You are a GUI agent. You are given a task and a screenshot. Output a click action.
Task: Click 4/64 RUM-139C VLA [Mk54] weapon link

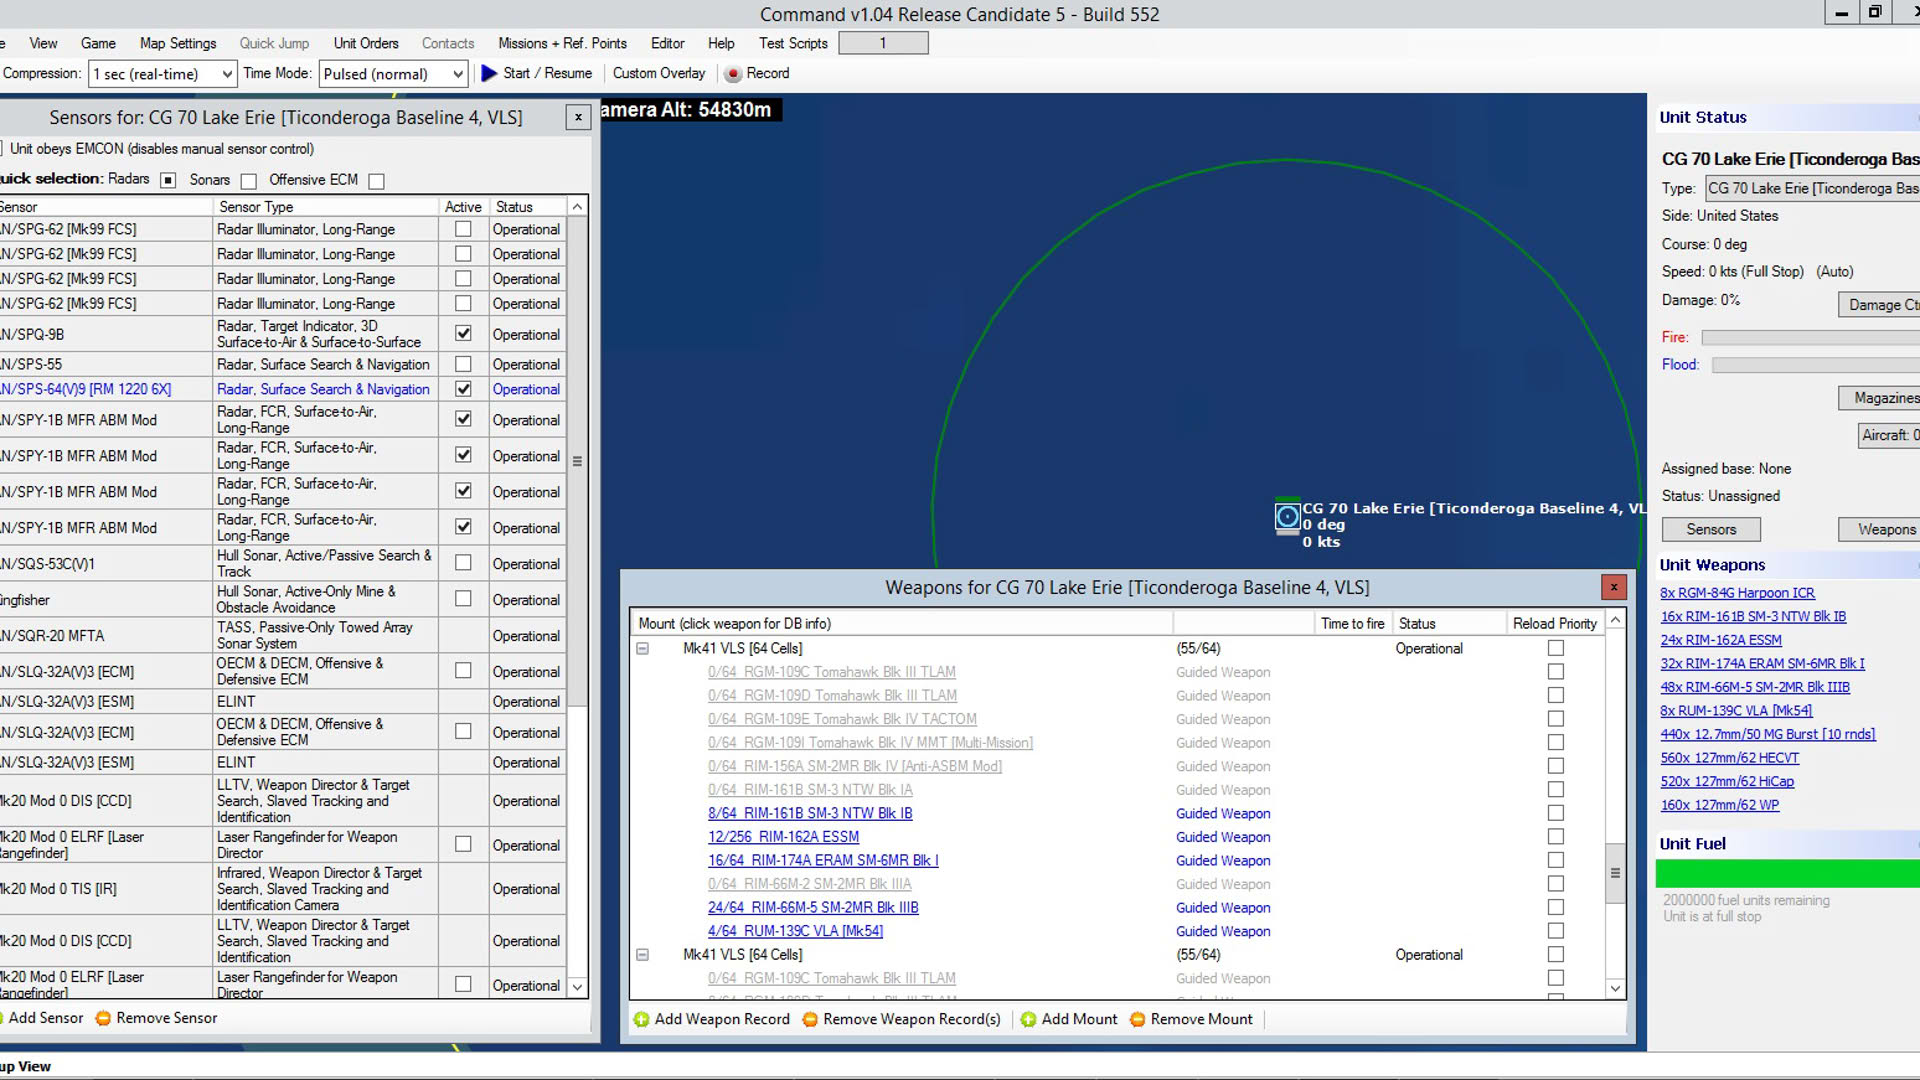[x=795, y=931]
